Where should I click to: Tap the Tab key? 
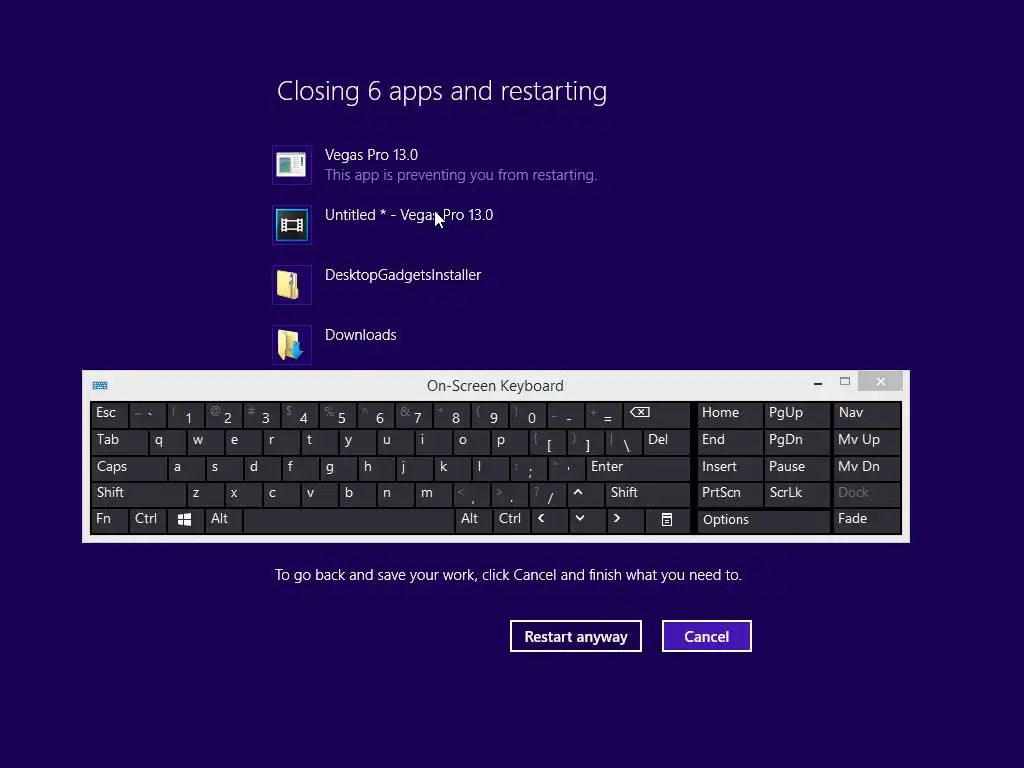[119, 441]
